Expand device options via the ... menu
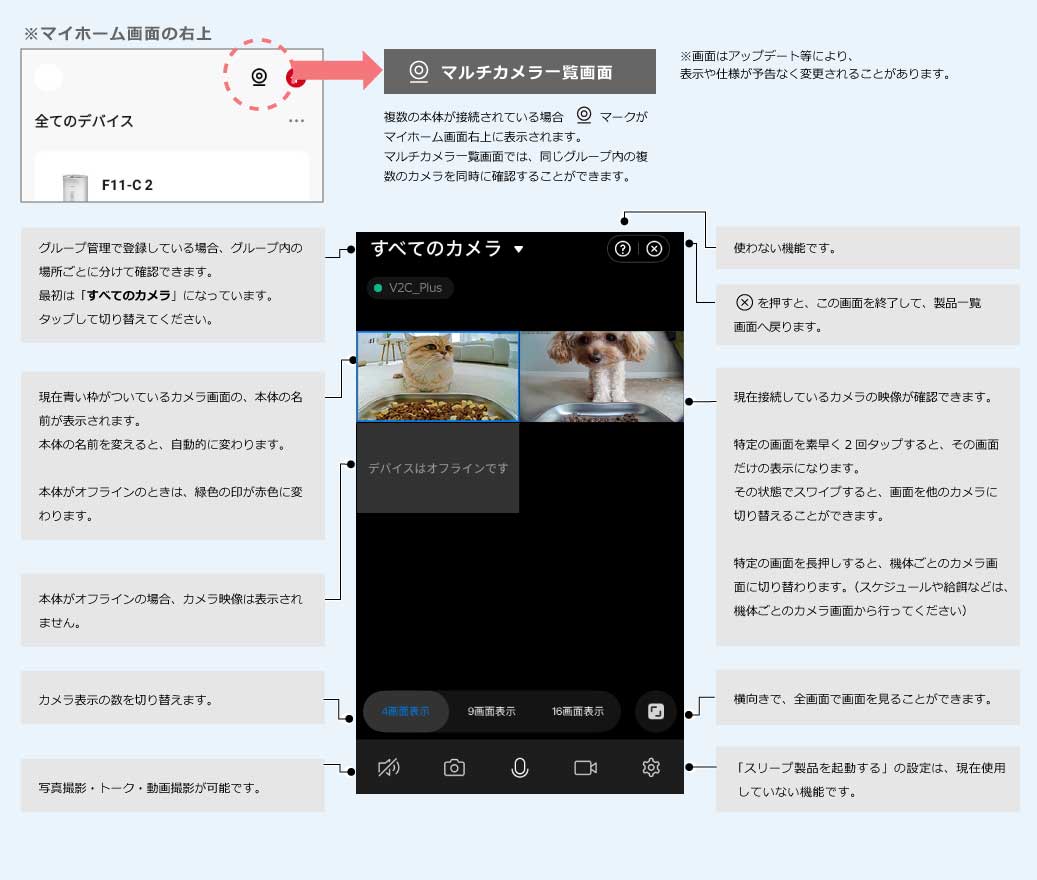 (x=296, y=122)
